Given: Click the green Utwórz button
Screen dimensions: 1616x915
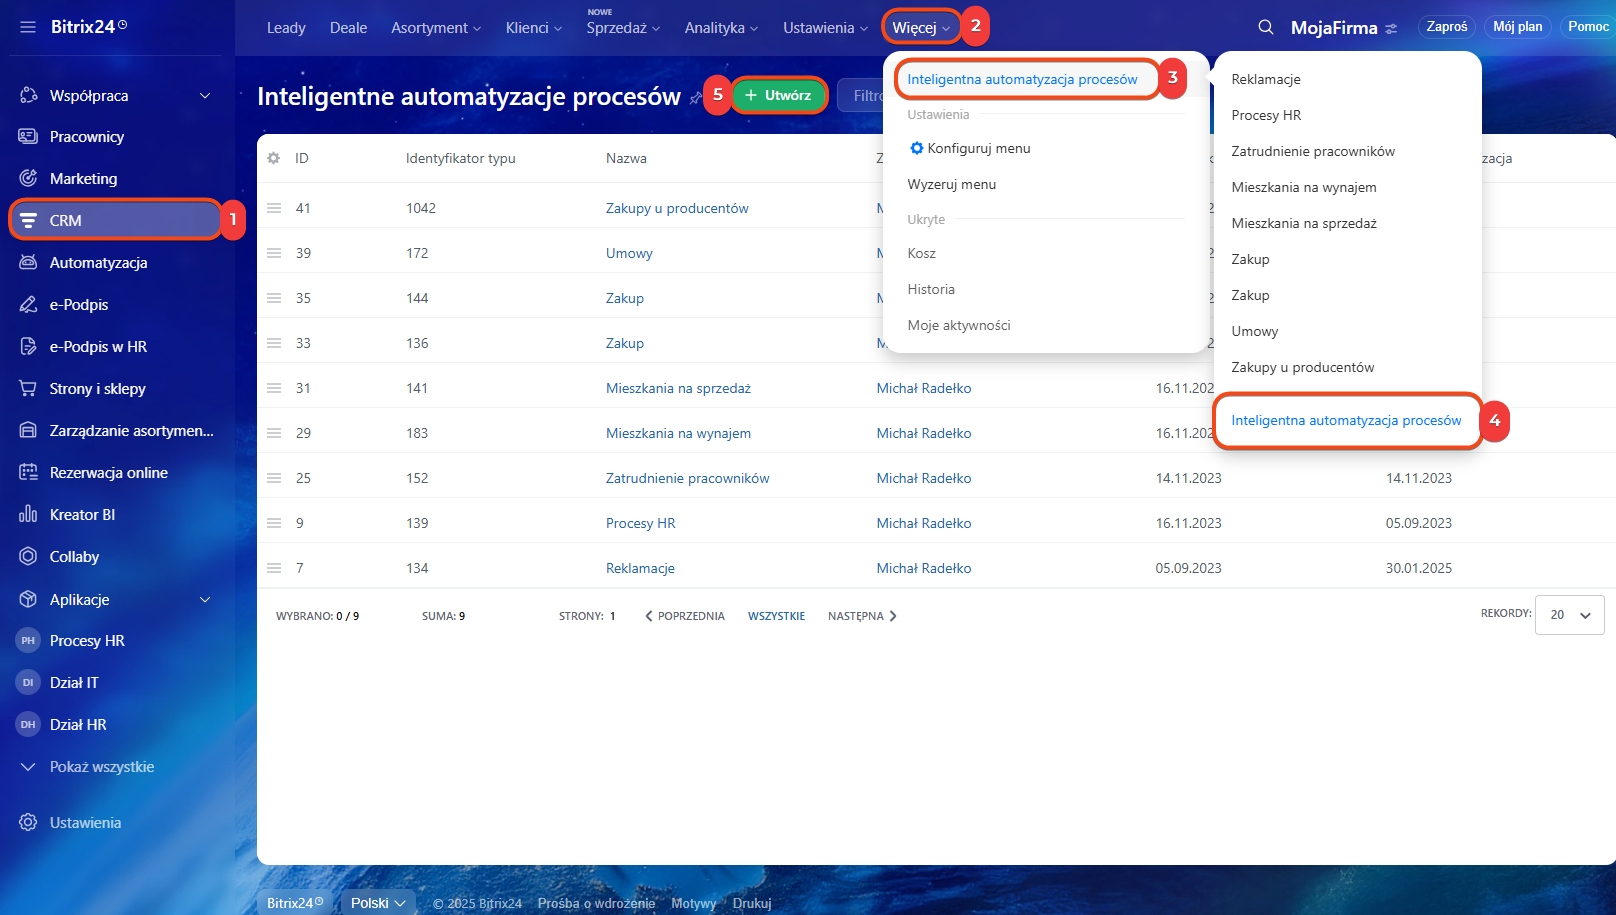Looking at the screenshot, I should pos(779,95).
